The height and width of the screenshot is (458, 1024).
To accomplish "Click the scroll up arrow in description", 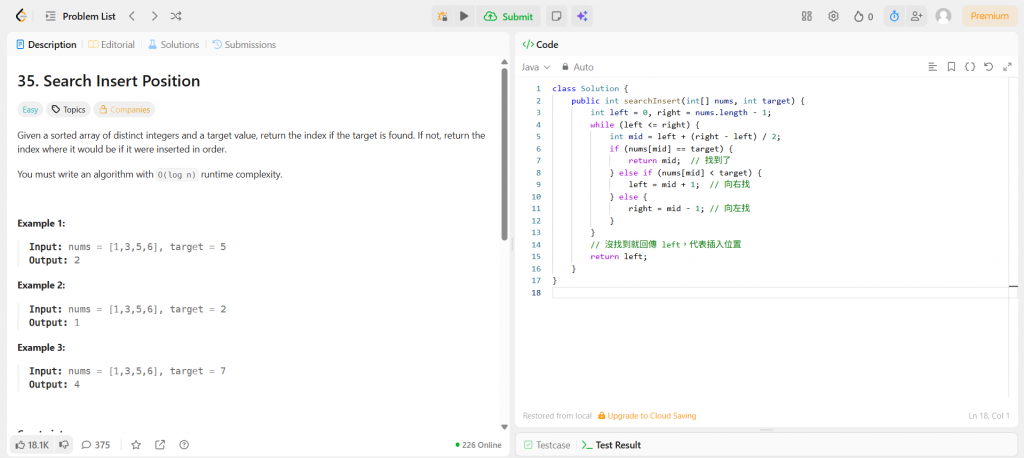I will click(504, 62).
